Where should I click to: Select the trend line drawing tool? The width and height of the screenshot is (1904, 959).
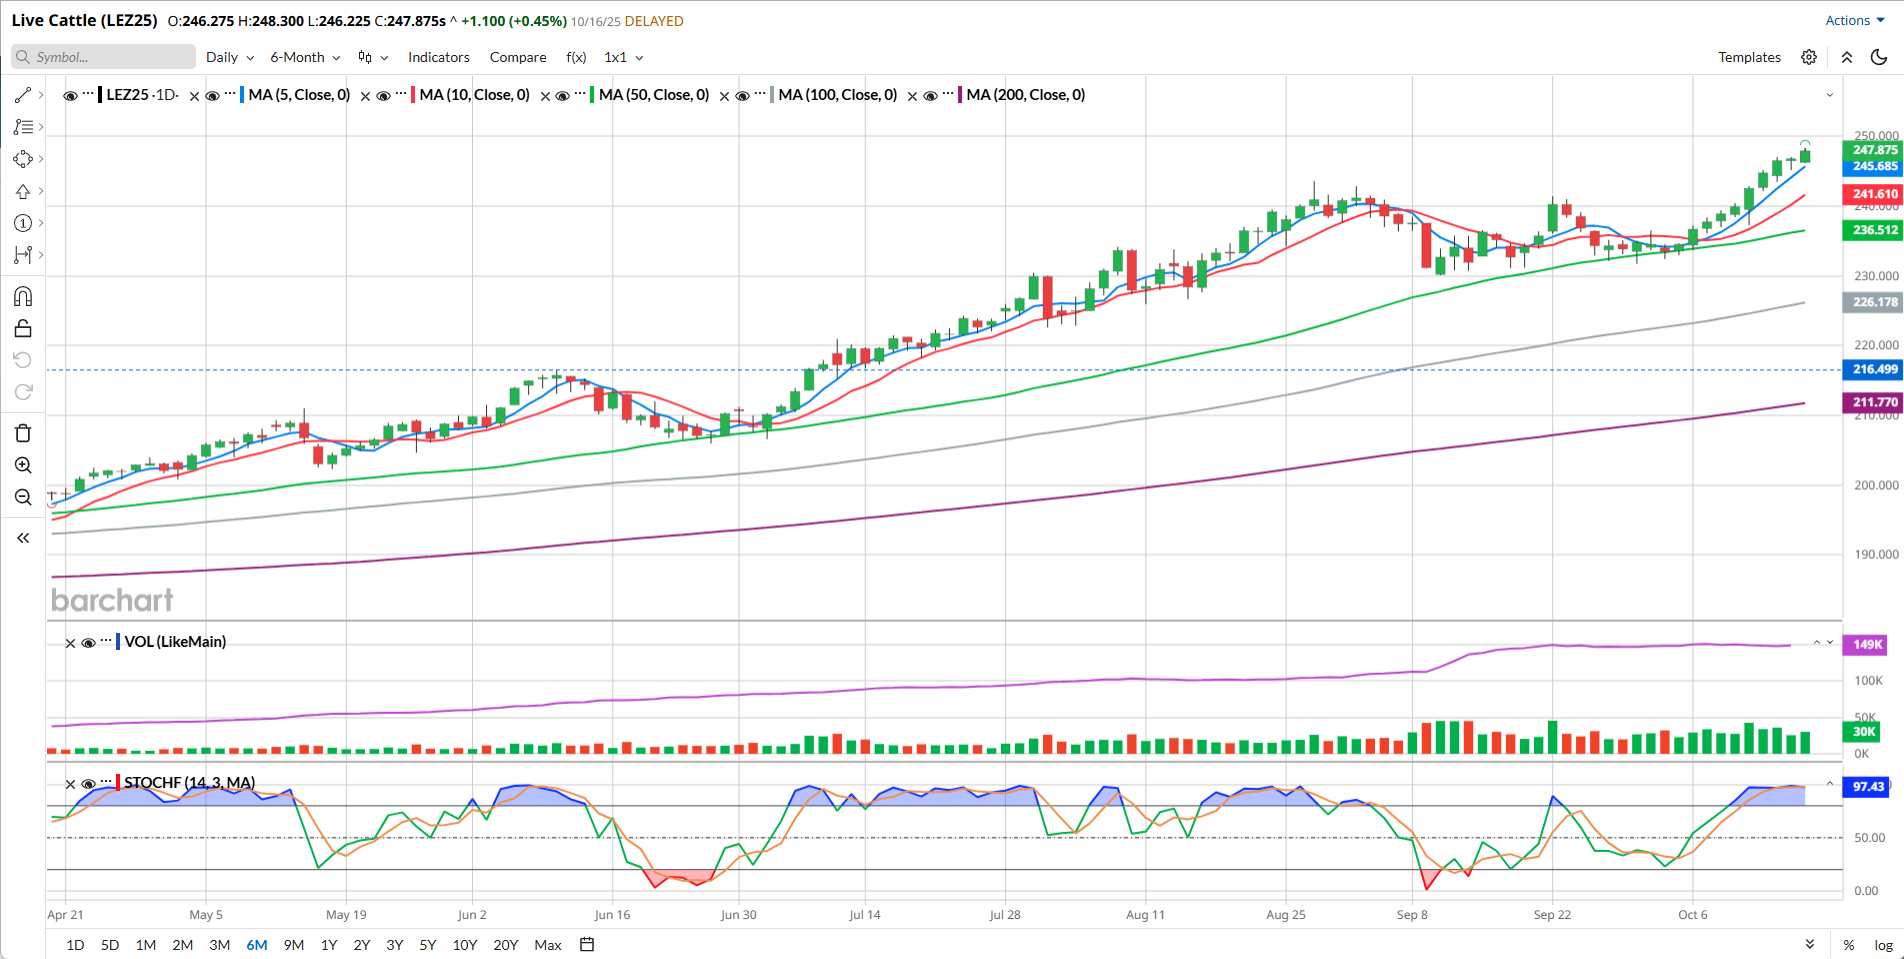click(x=23, y=95)
